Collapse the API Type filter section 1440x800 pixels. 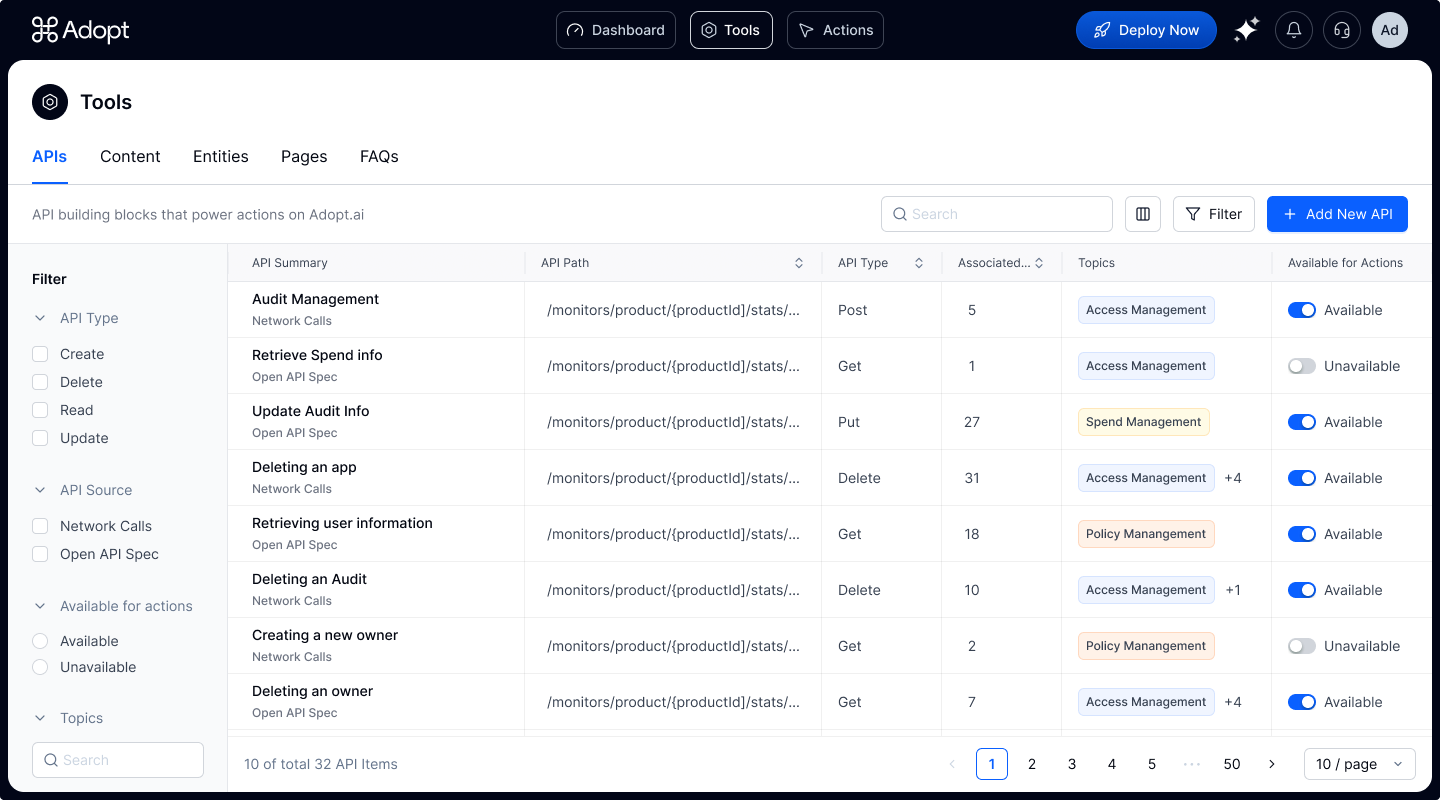tap(40, 318)
